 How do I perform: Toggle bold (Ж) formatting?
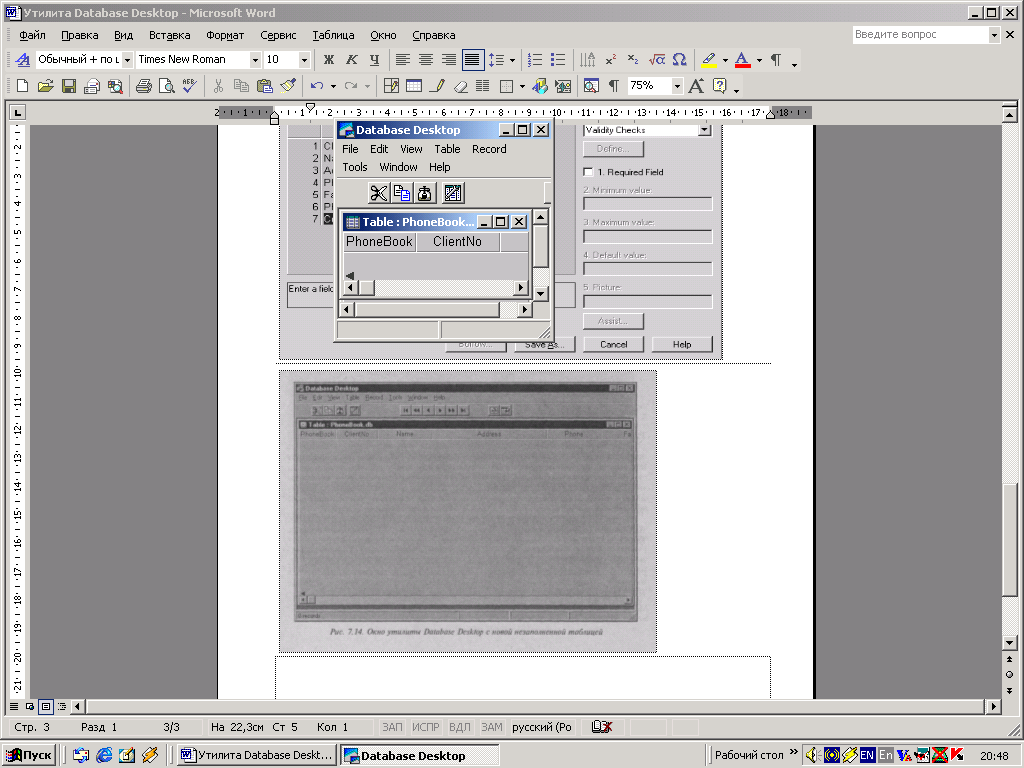point(328,59)
